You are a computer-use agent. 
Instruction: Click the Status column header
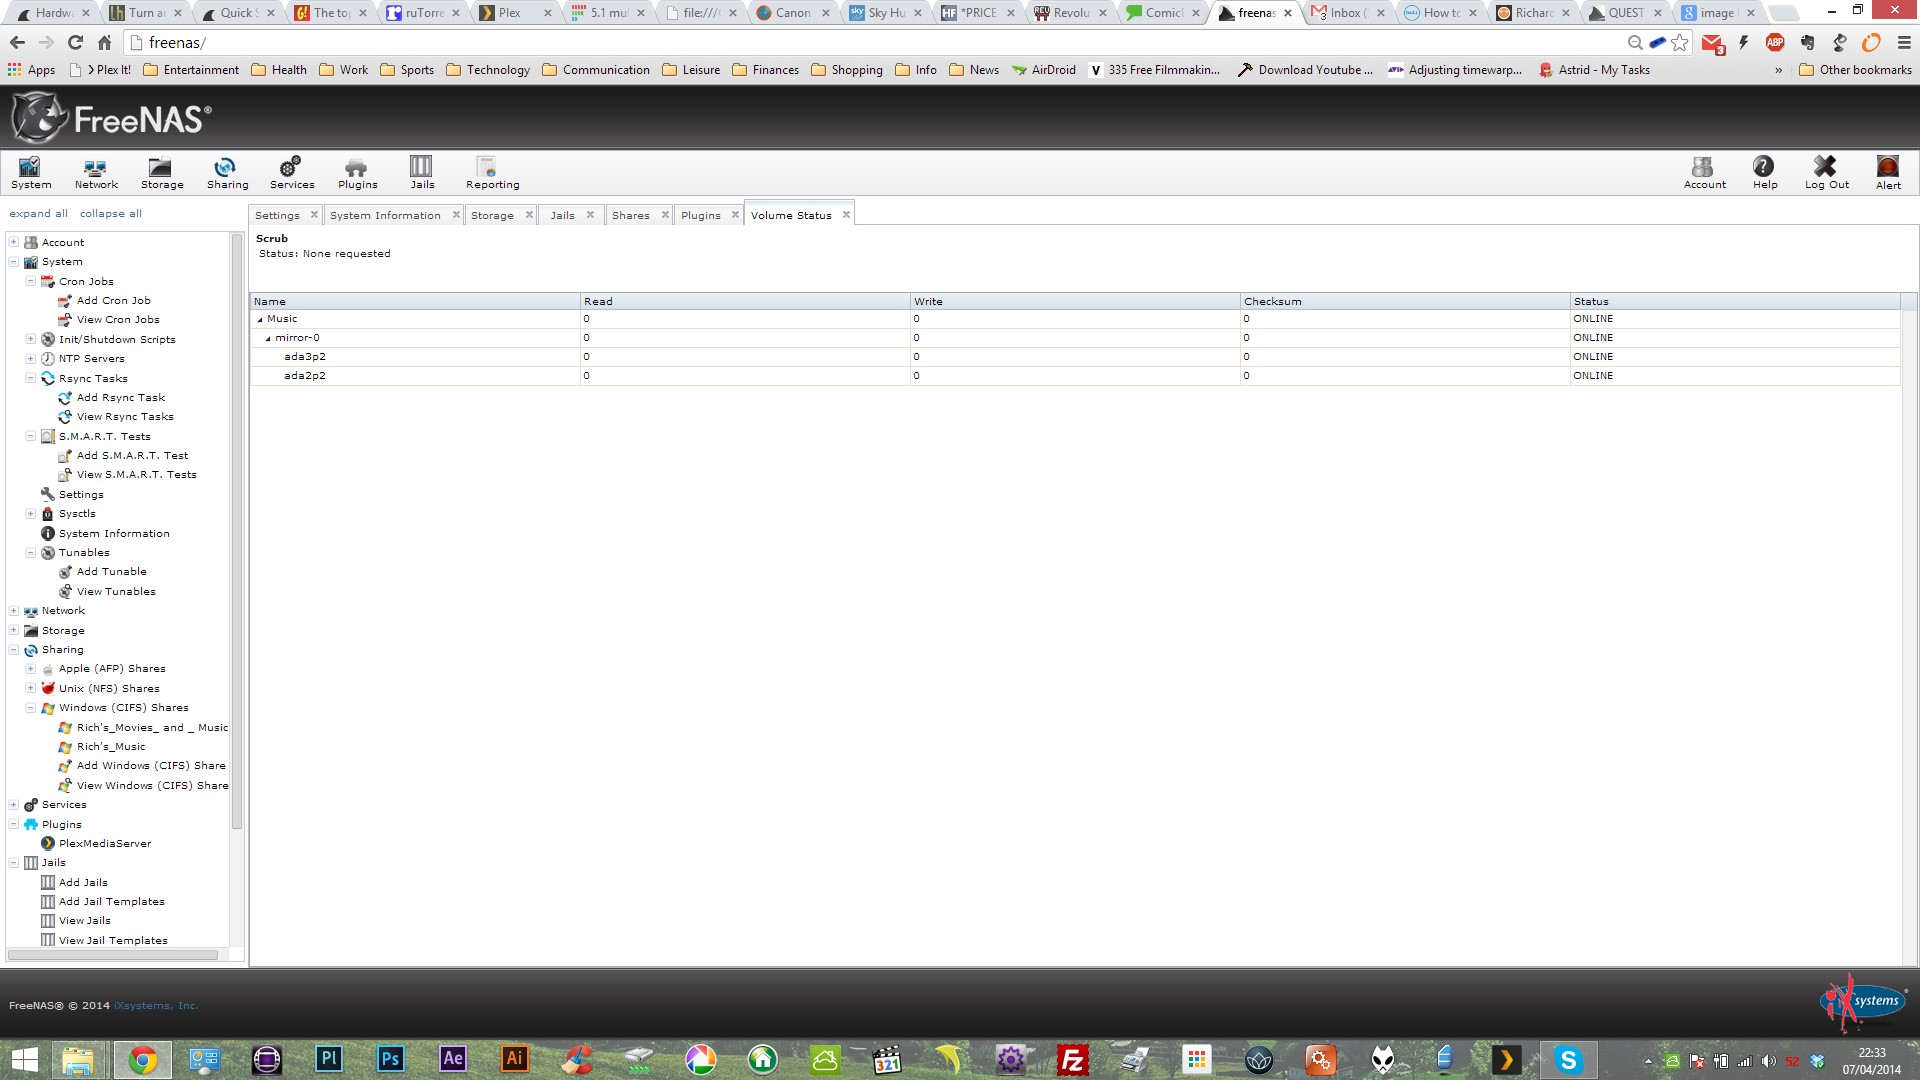click(x=1735, y=301)
